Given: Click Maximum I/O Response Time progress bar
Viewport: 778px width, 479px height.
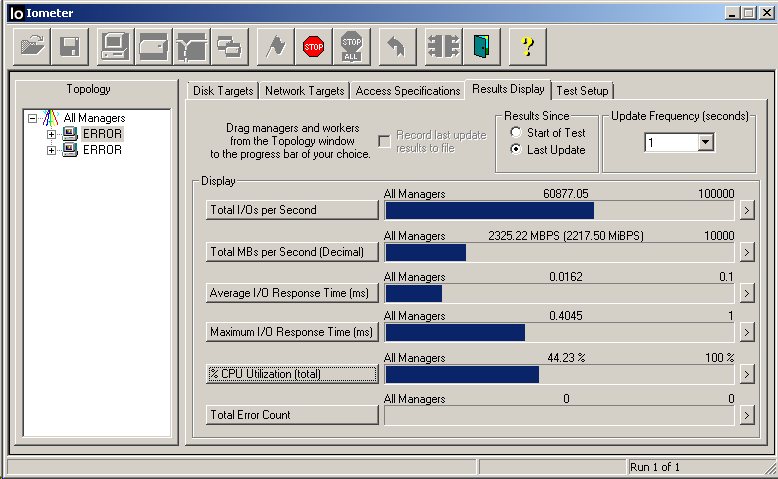Looking at the screenshot, I should coord(559,333).
